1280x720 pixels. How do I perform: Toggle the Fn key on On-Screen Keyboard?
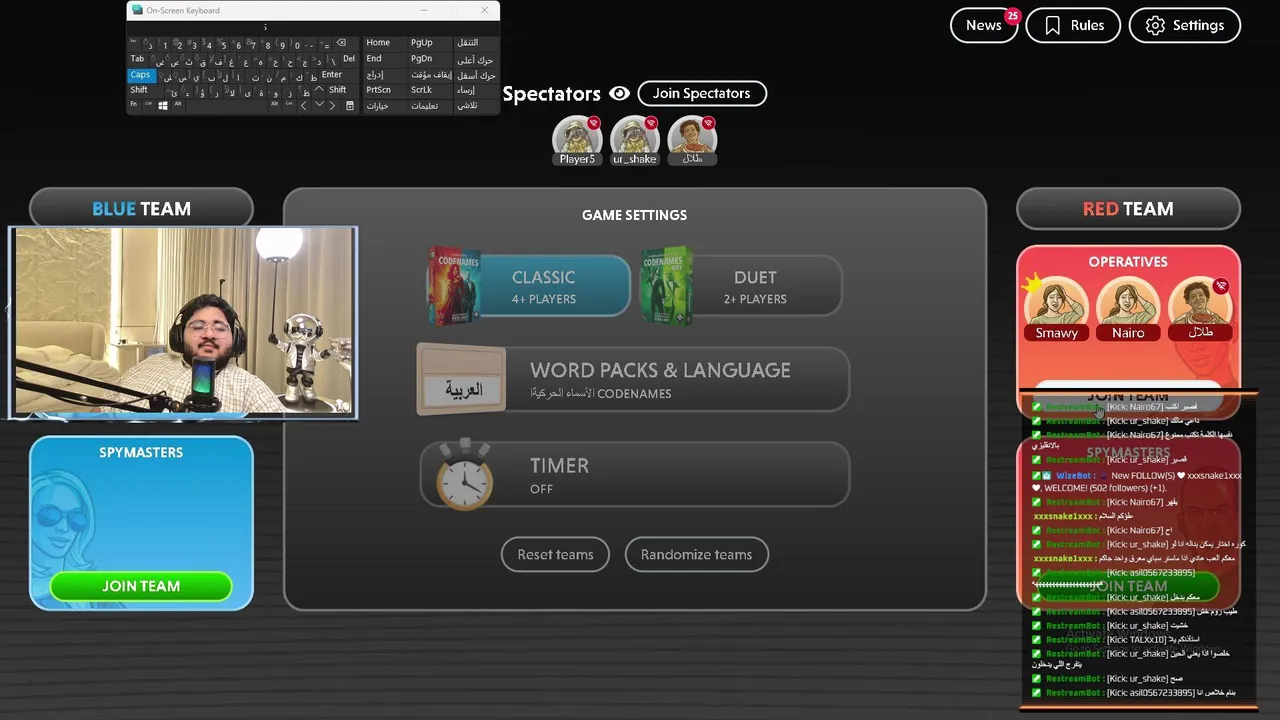point(134,105)
